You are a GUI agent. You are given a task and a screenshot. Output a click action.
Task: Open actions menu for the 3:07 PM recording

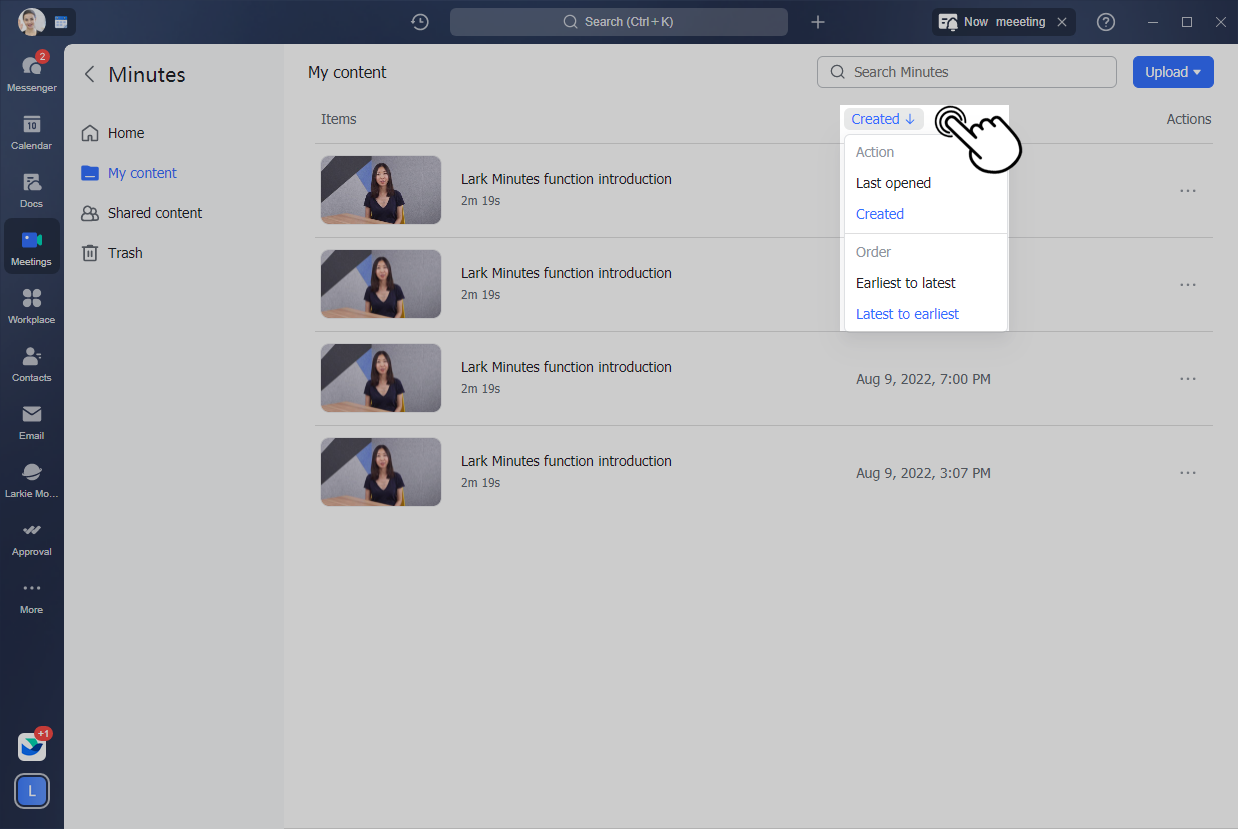point(1187,473)
